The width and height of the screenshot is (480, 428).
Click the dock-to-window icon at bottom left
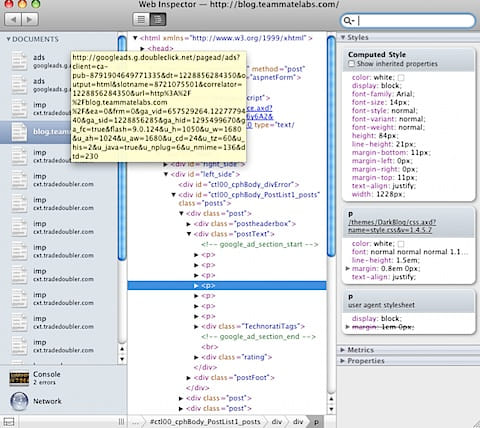pyautogui.click(x=9, y=422)
